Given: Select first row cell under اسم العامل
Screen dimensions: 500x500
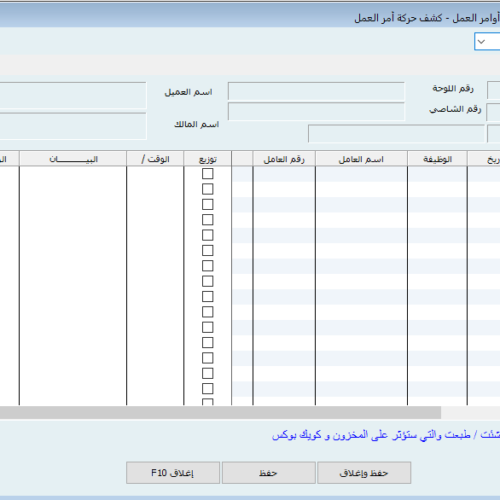Looking at the screenshot, I should [361, 174].
